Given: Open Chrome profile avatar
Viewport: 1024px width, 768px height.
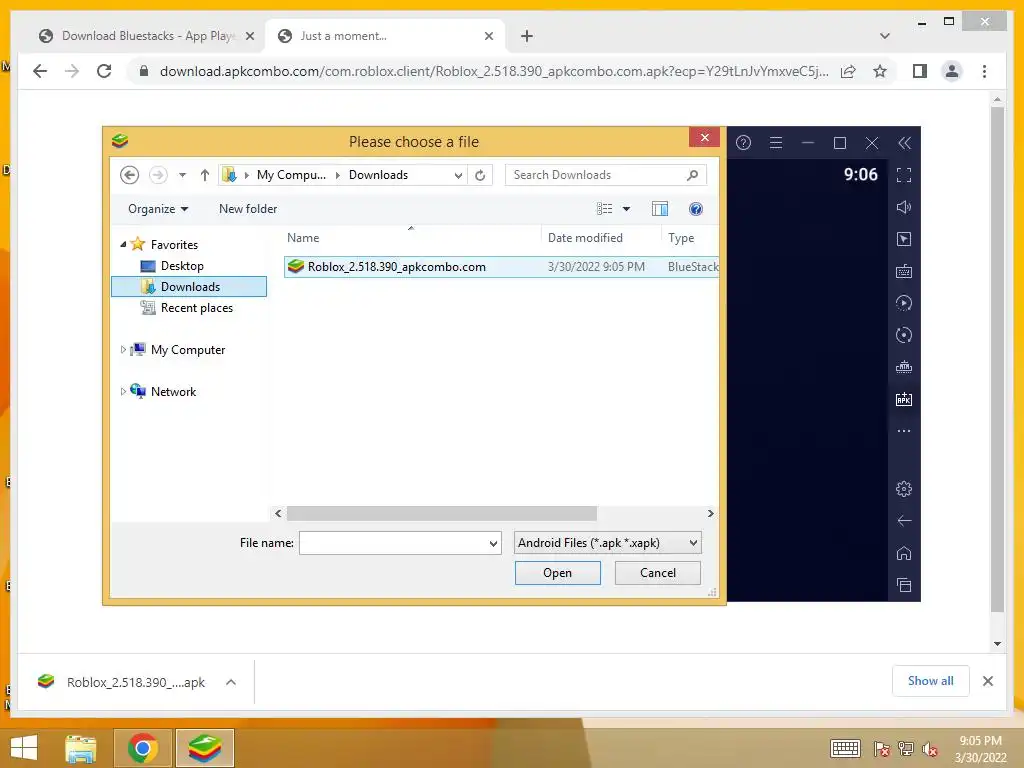Looking at the screenshot, I should point(952,71).
